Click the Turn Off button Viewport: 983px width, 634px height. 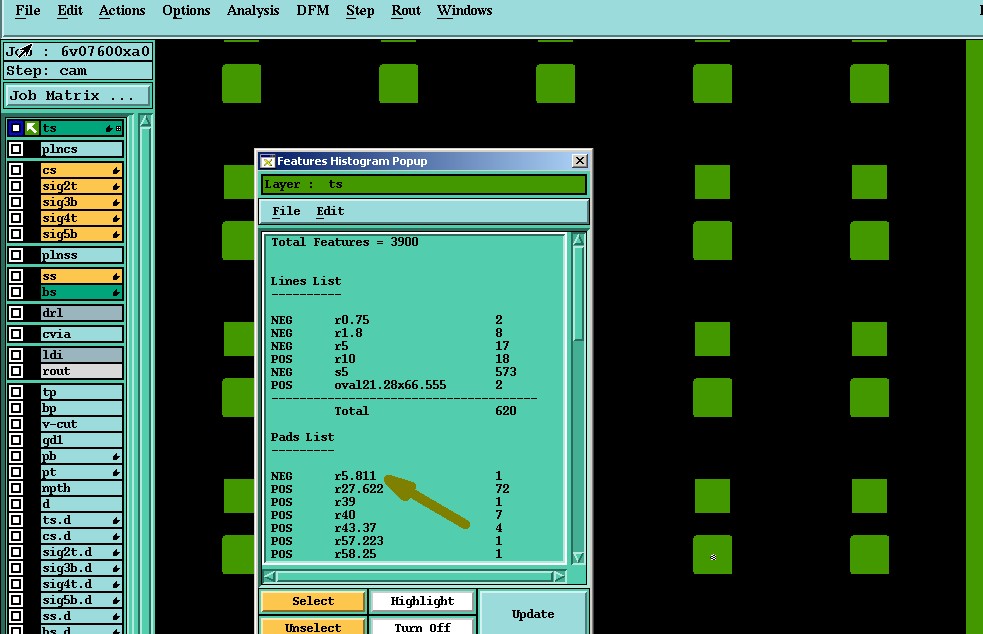coord(422,627)
